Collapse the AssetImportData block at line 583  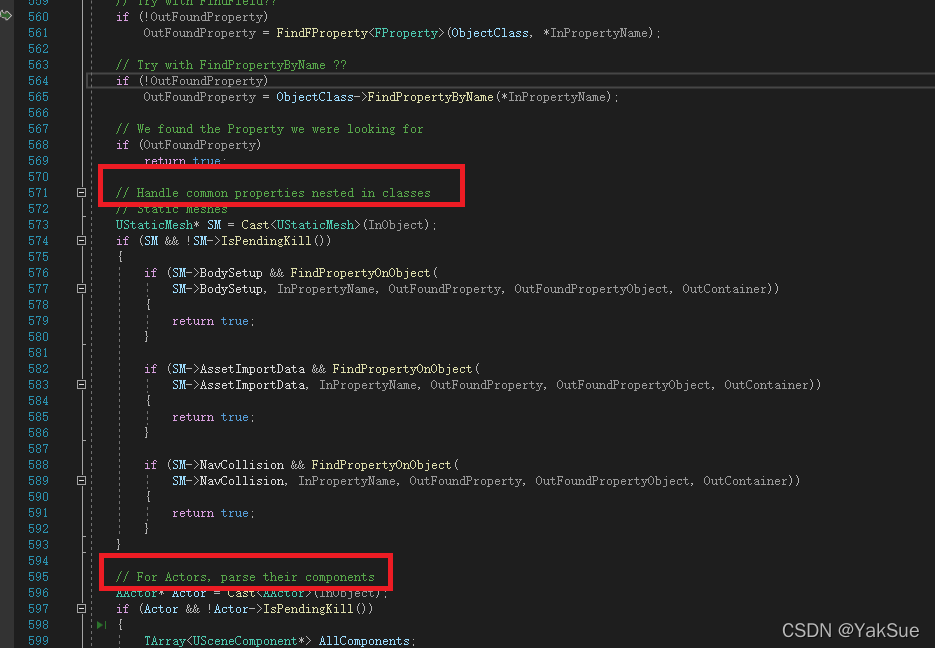(82, 385)
